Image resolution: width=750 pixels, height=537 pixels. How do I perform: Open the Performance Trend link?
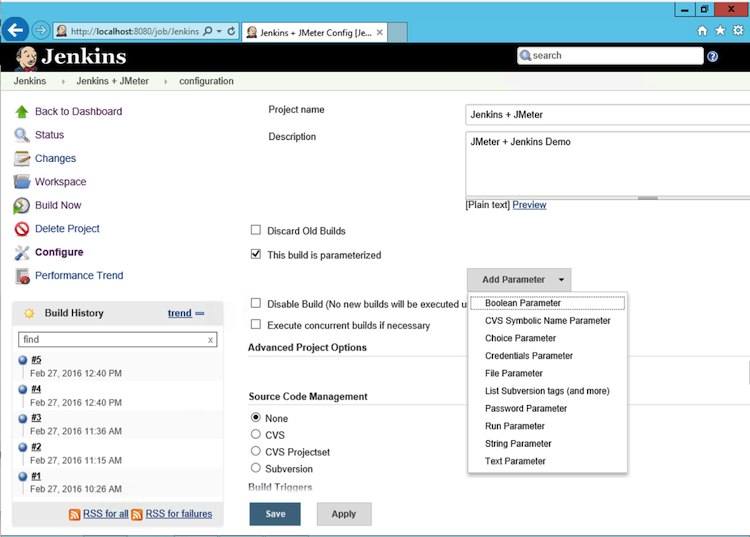[79, 276]
